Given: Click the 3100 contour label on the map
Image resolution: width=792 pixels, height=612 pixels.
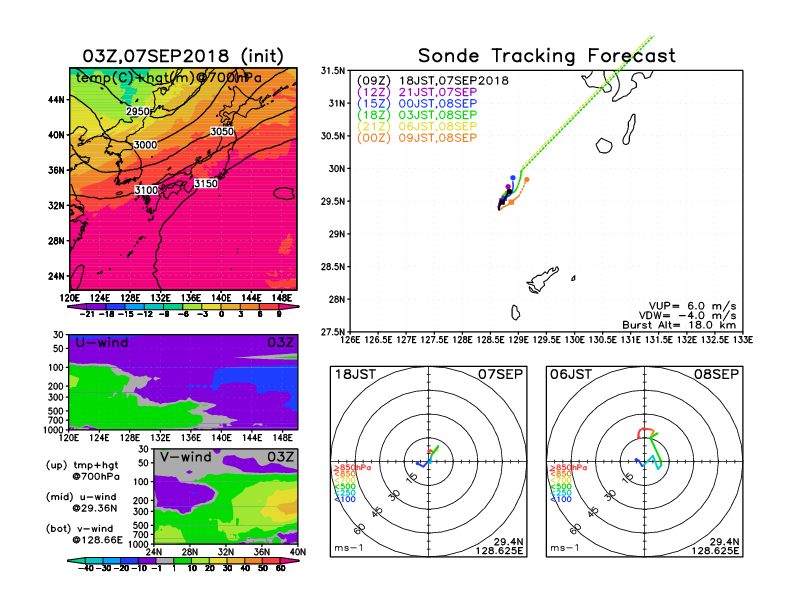Looking at the screenshot, I should point(146,190).
